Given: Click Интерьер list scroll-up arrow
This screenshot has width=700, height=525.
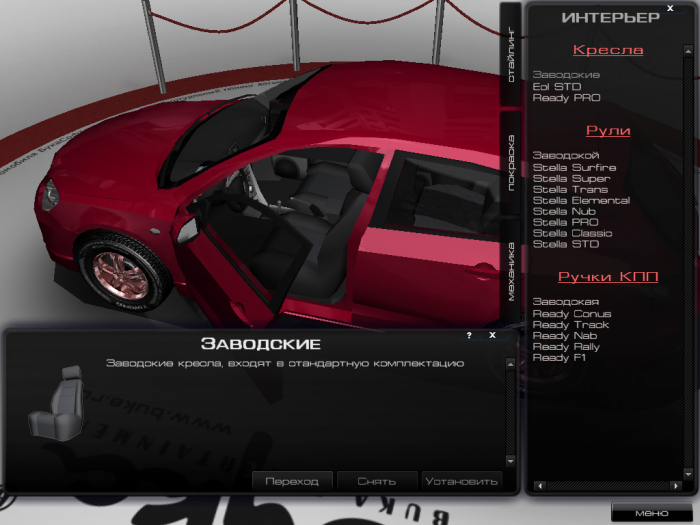Looking at the screenshot, I should [x=688, y=51].
